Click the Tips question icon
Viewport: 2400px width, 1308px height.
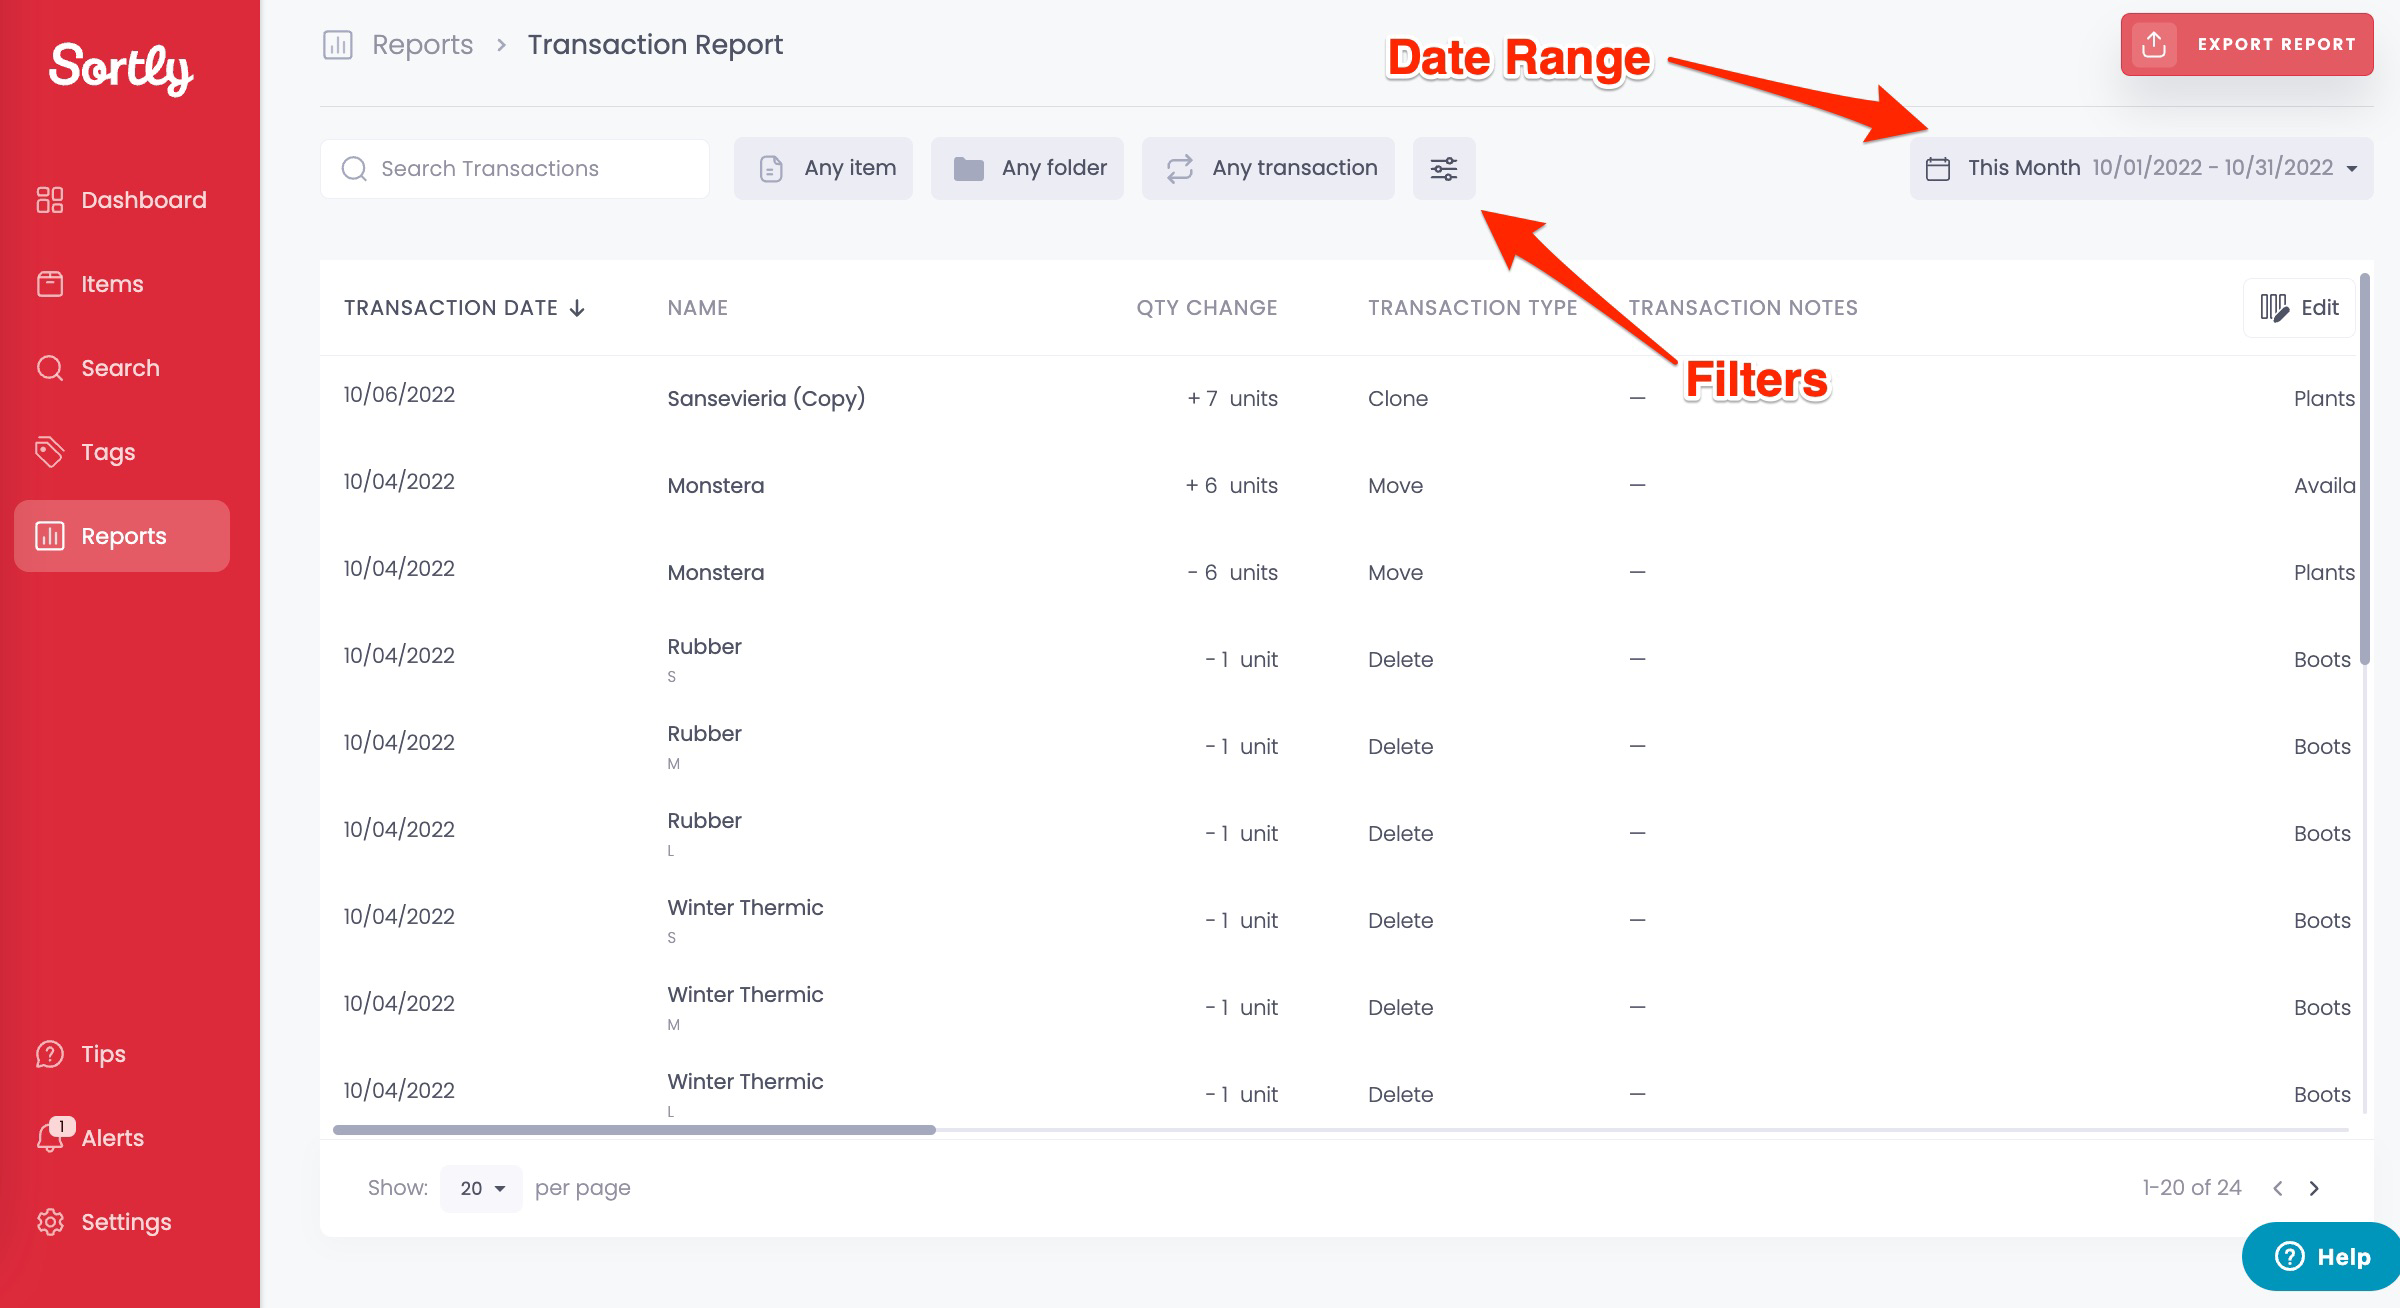click(x=50, y=1054)
